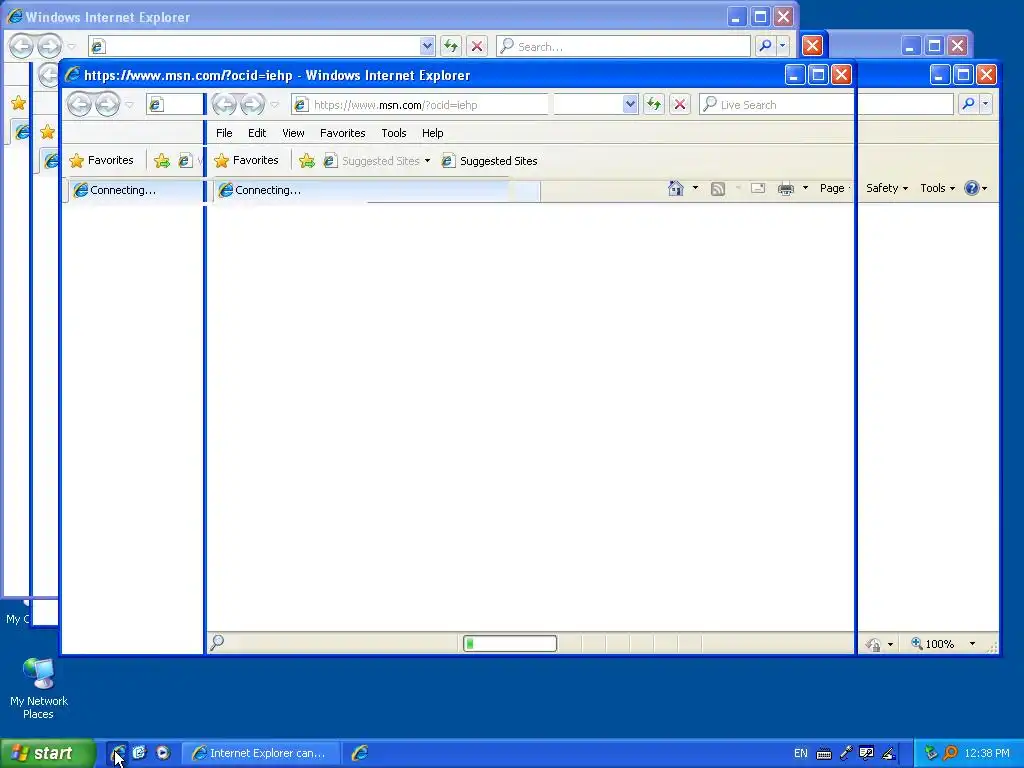Open the File menu
This screenshot has height=768, width=1024.
coord(224,133)
